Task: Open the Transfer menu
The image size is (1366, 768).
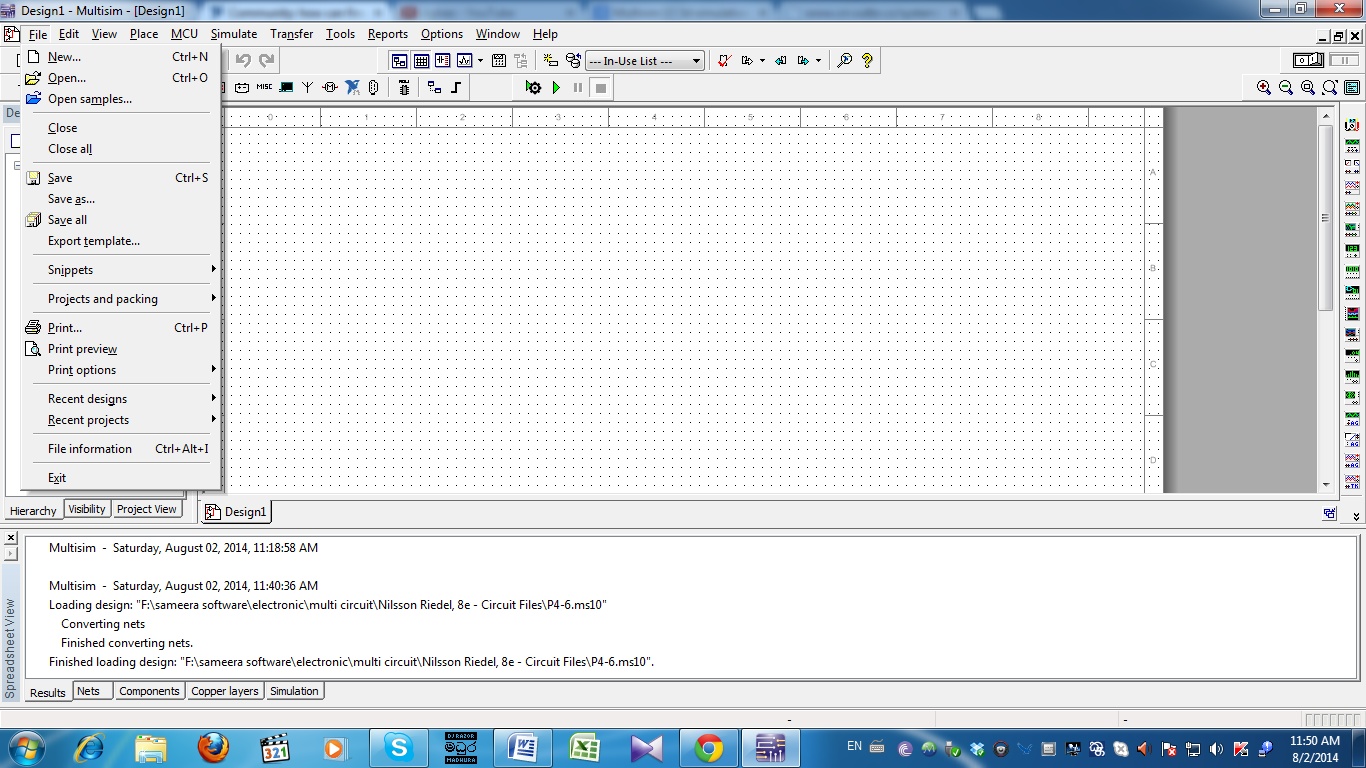Action: pos(292,34)
